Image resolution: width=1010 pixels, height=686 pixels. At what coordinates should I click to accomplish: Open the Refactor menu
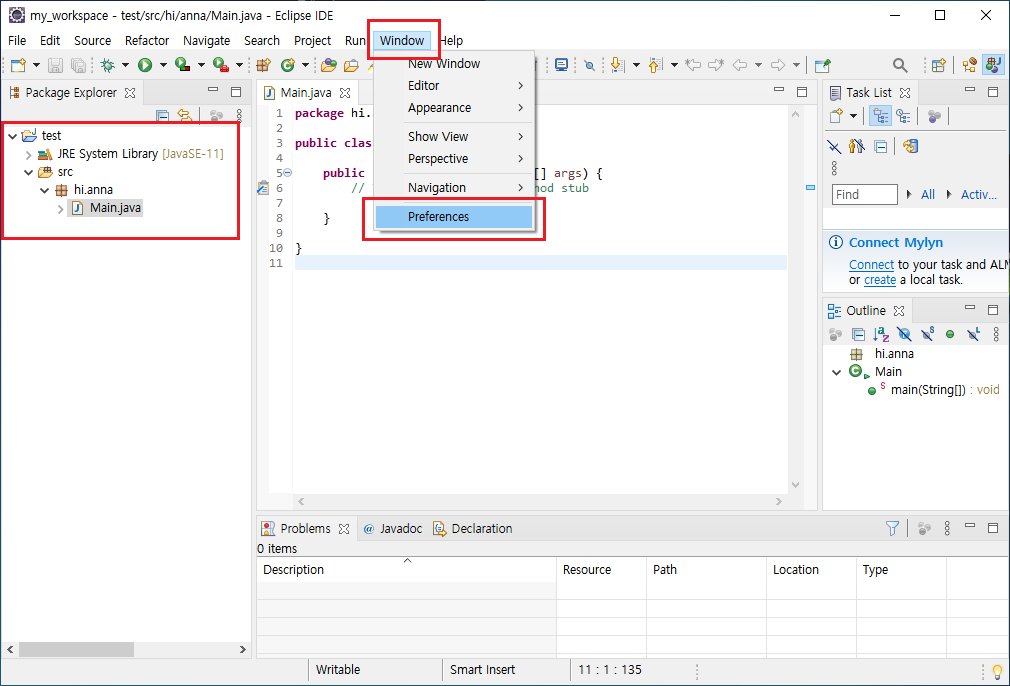tap(147, 41)
